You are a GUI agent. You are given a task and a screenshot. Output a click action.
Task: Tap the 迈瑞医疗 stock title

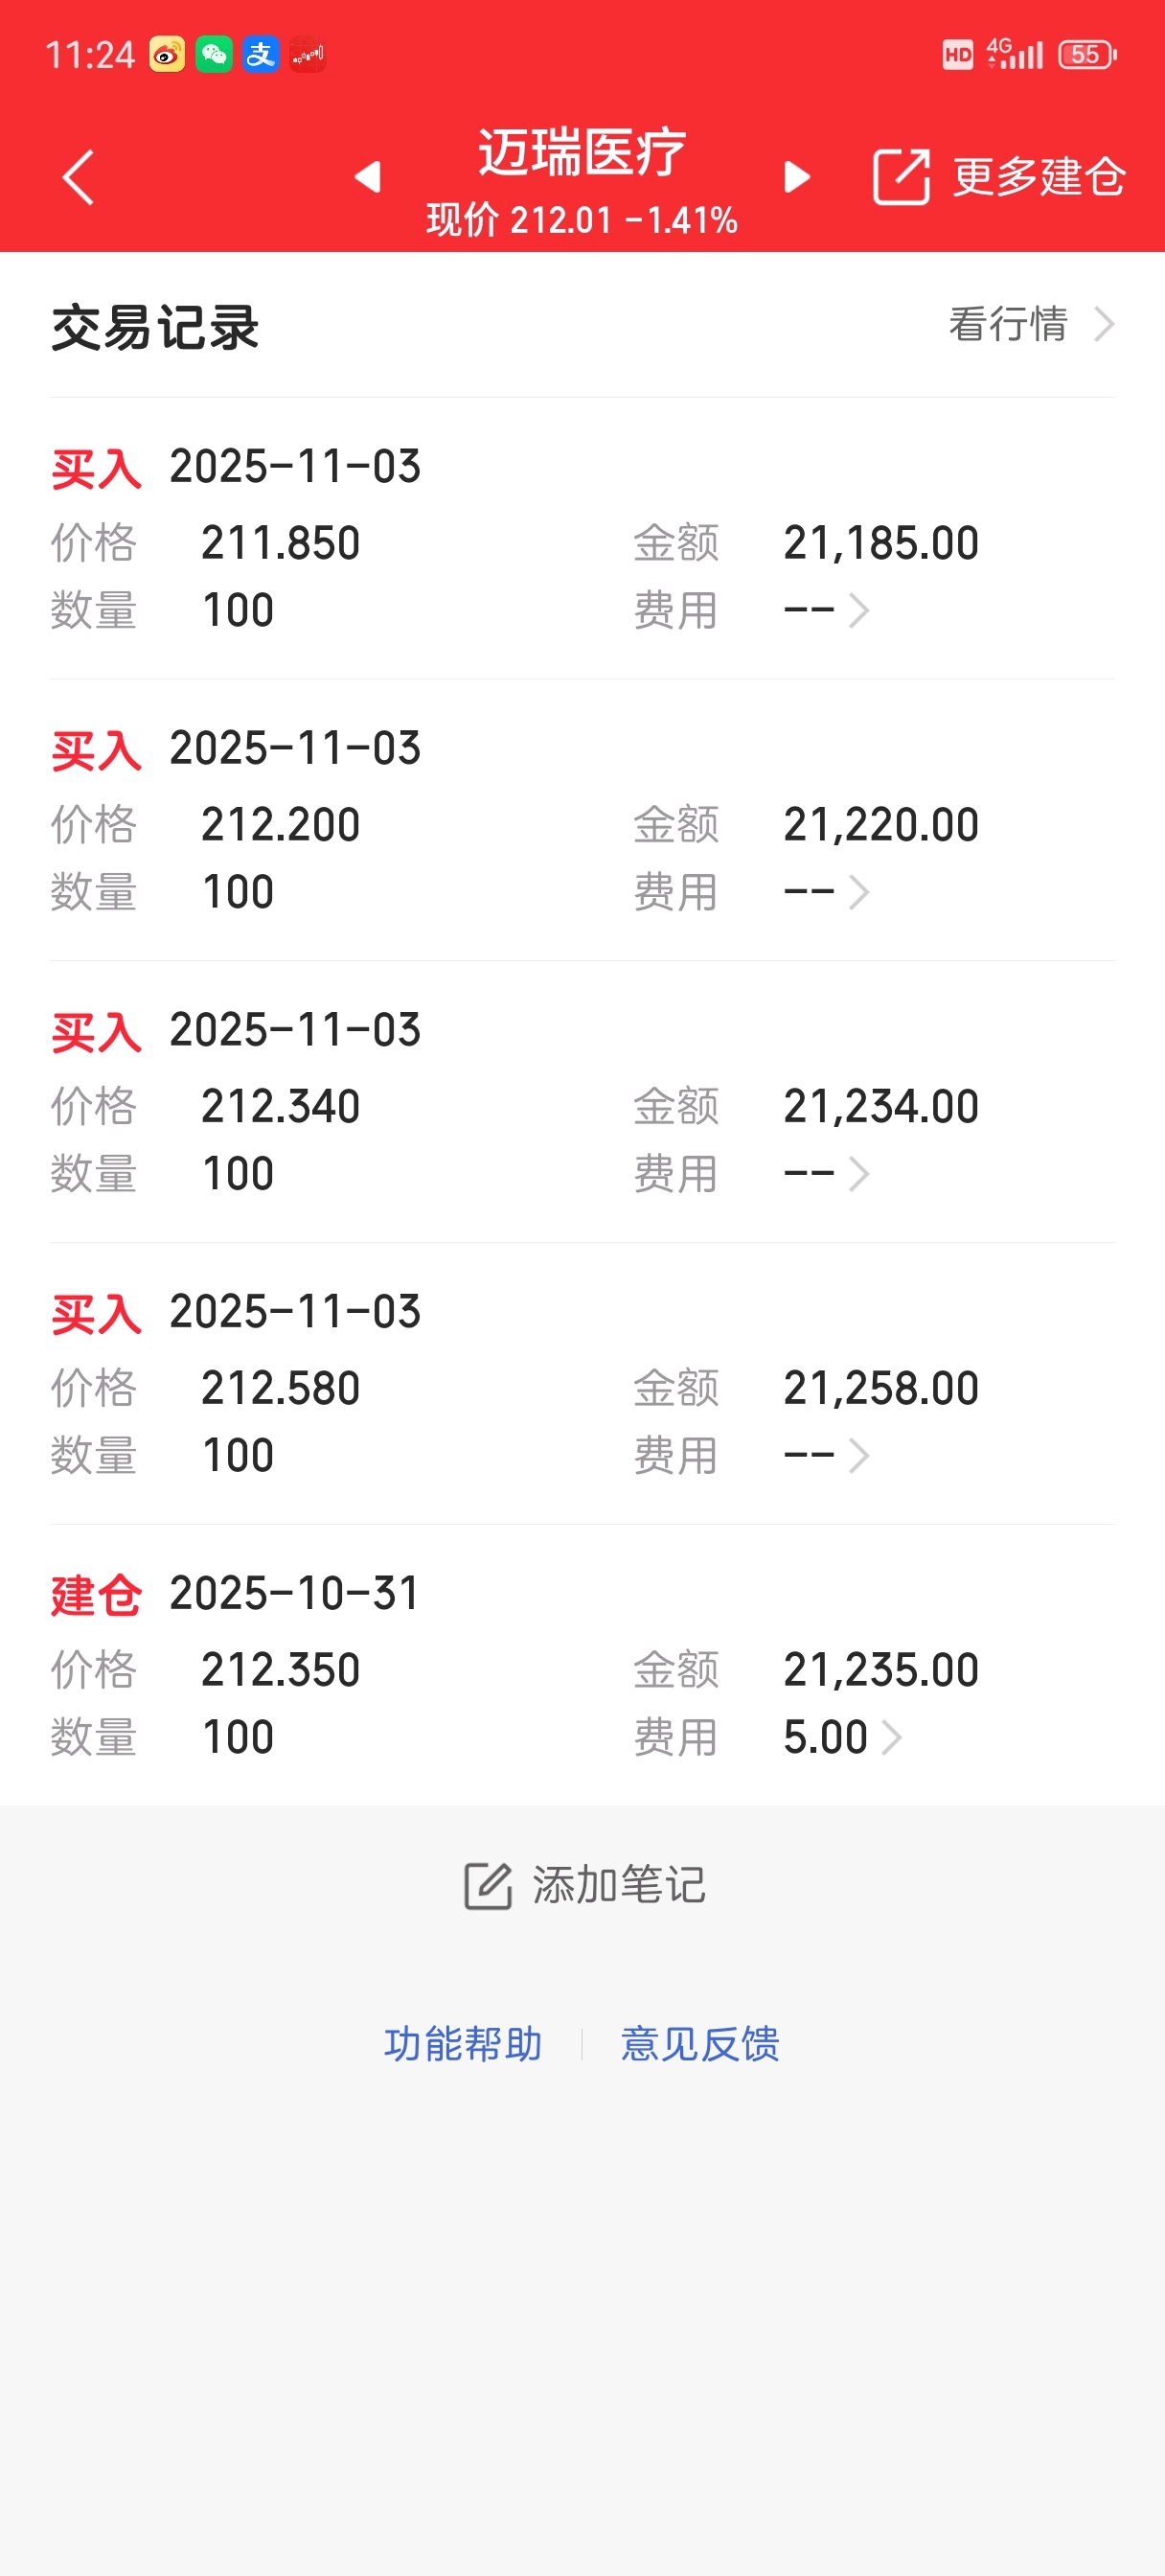click(x=582, y=152)
